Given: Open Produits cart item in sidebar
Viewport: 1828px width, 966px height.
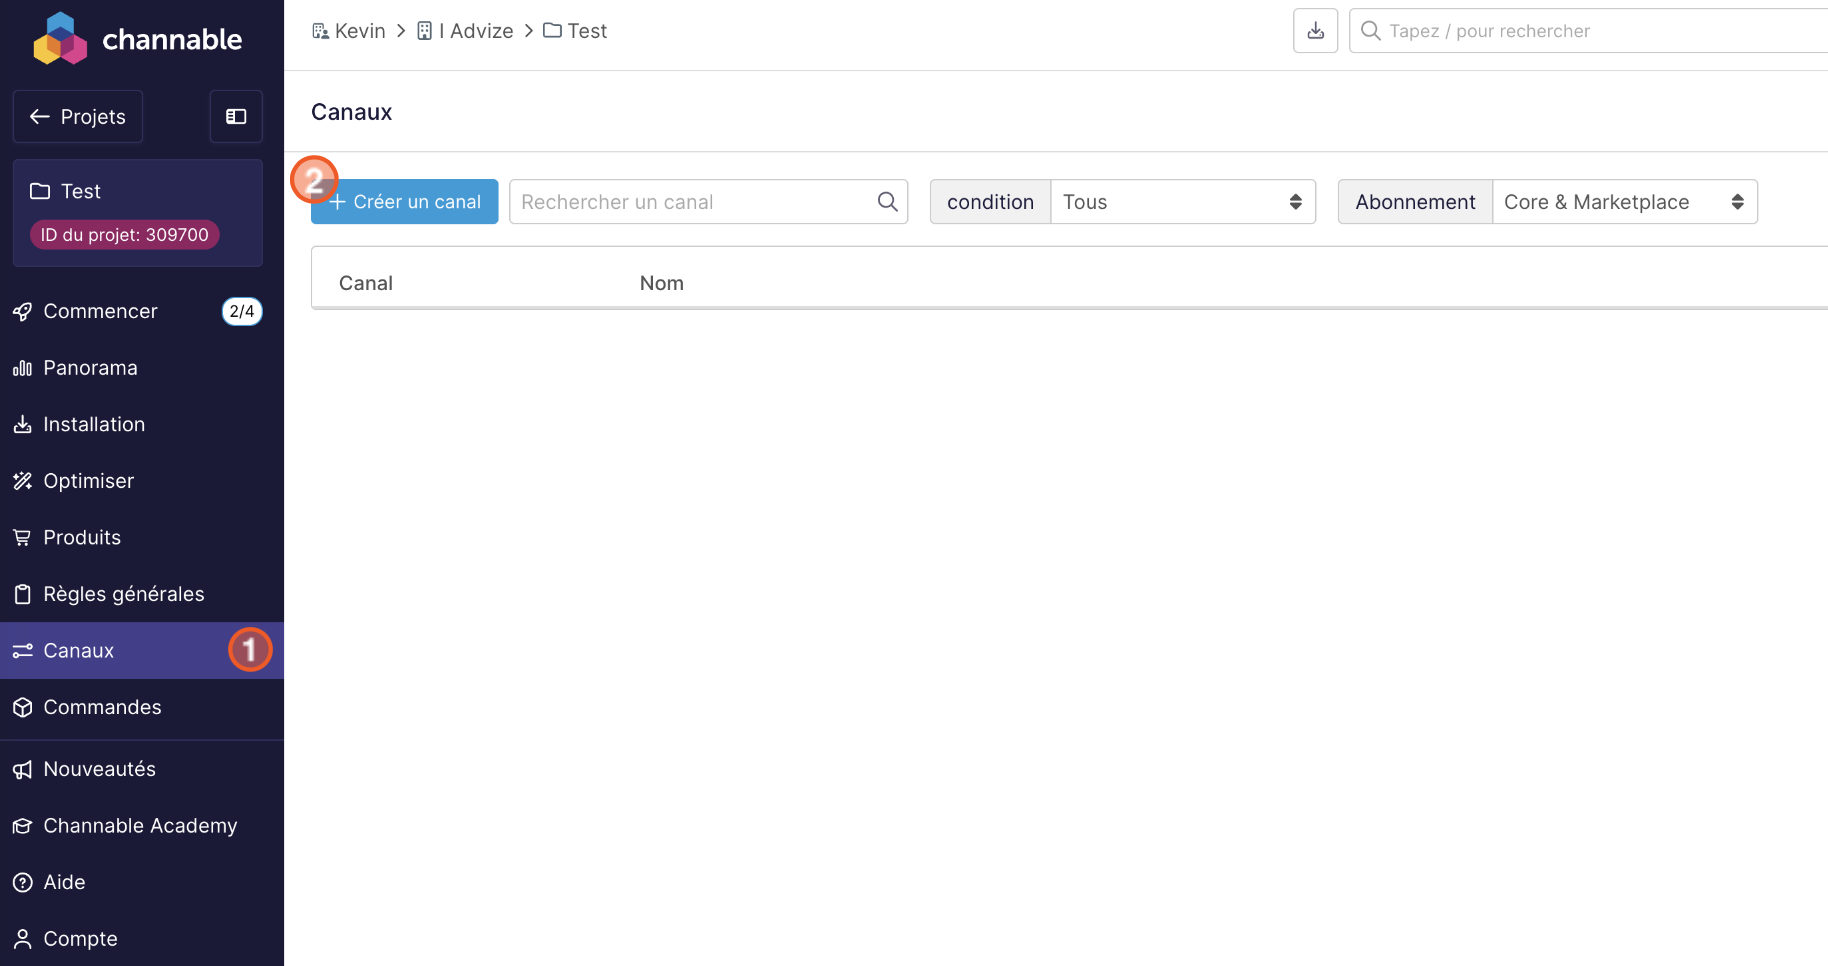Looking at the screenshot, I should (x=82, y=537).
